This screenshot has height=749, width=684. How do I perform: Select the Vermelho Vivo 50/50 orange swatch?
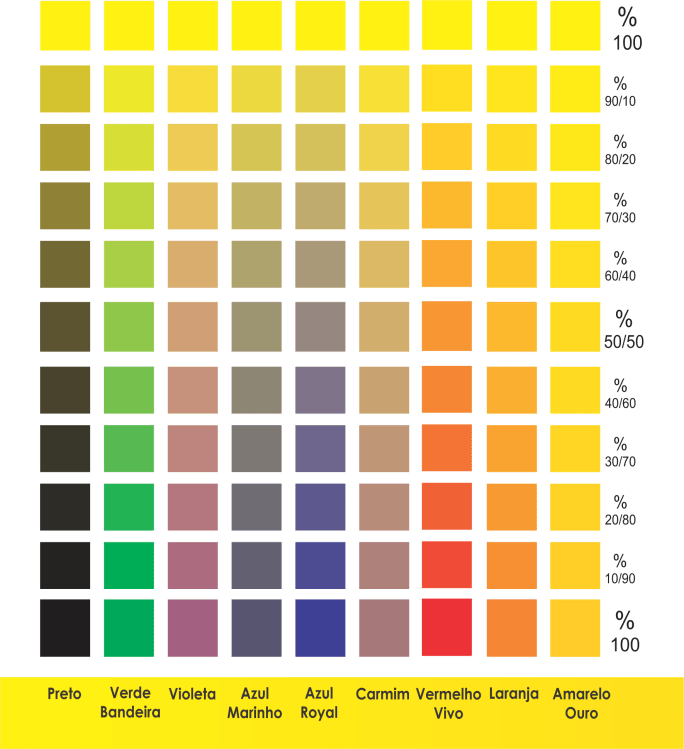pyautogui.click(x=447, y=327)
